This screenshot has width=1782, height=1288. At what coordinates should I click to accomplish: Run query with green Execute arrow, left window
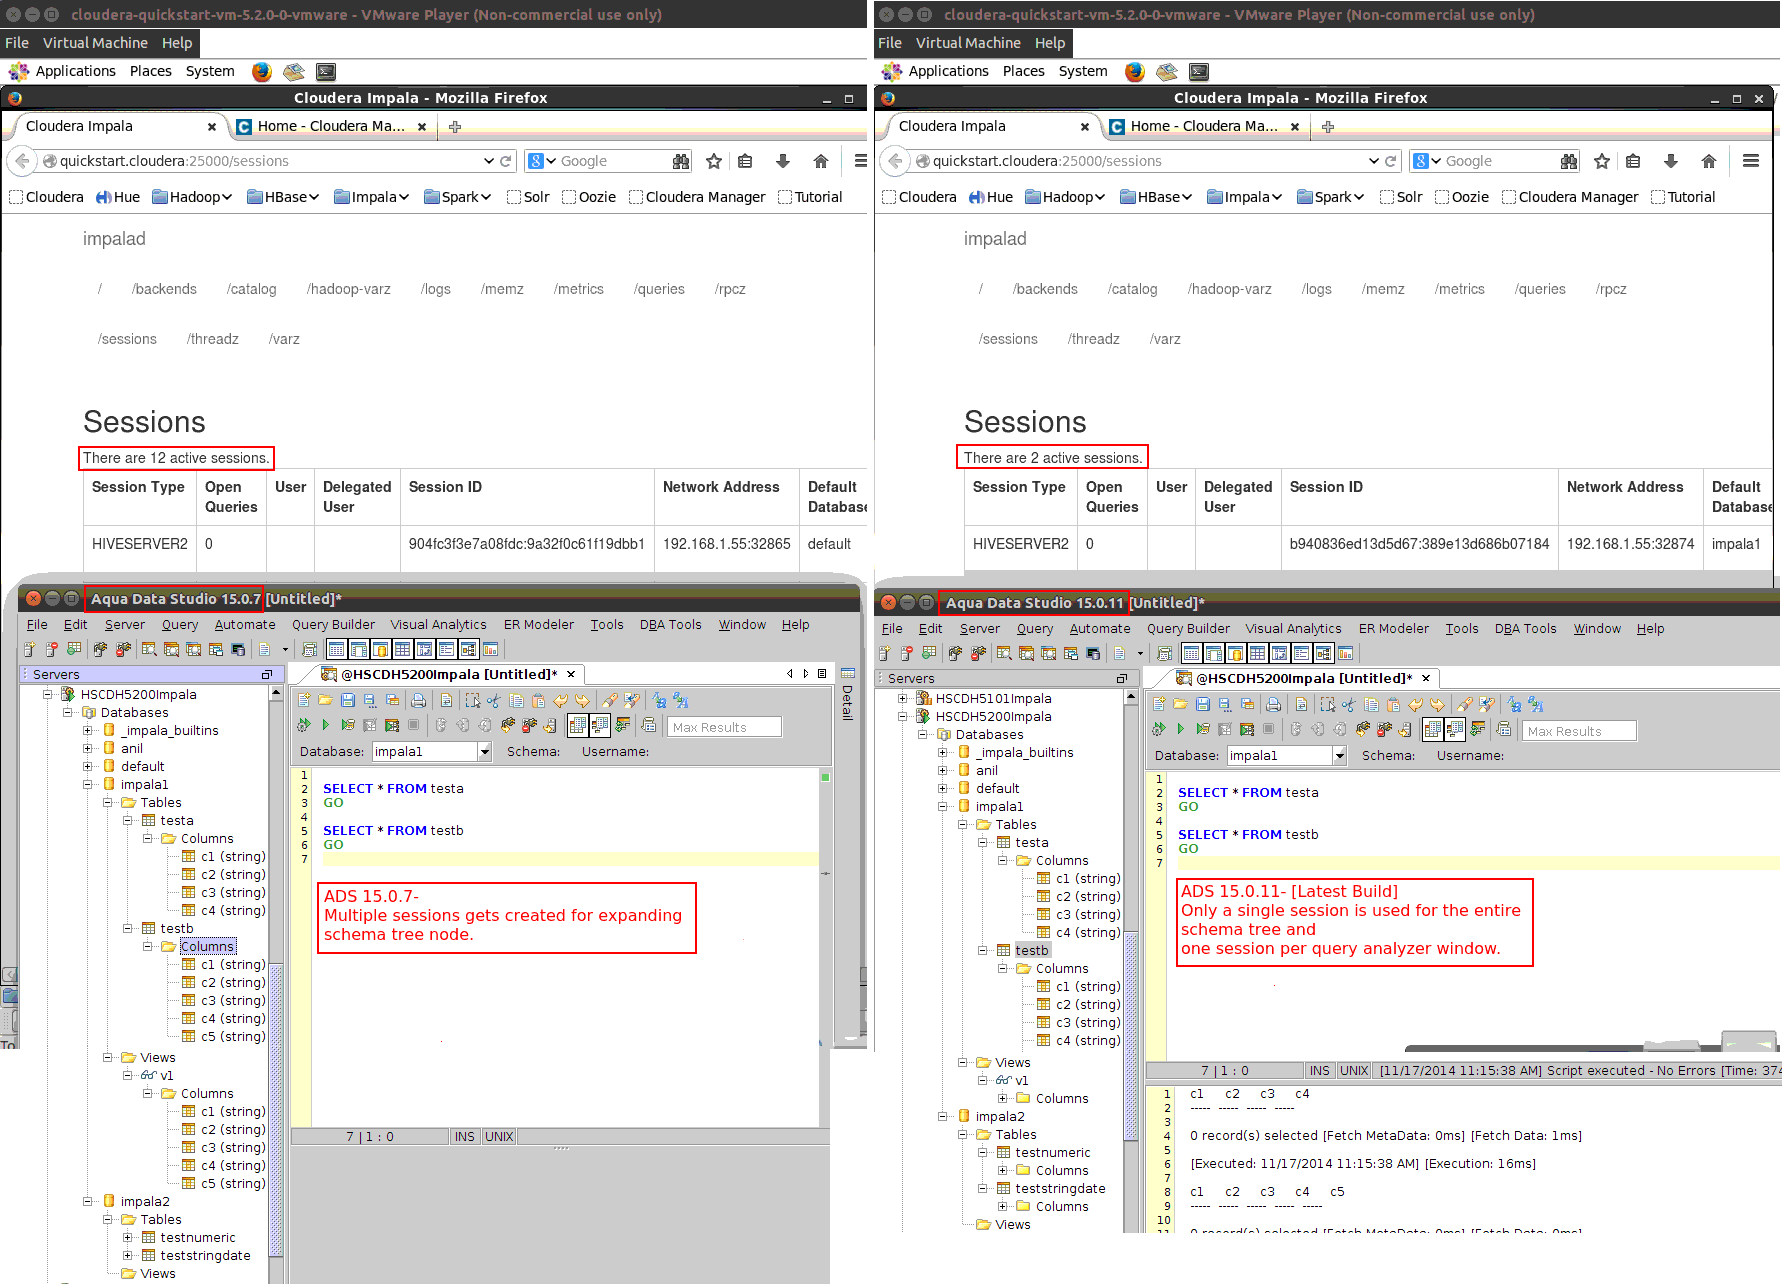pyautogui.click(x=326, y=725)
